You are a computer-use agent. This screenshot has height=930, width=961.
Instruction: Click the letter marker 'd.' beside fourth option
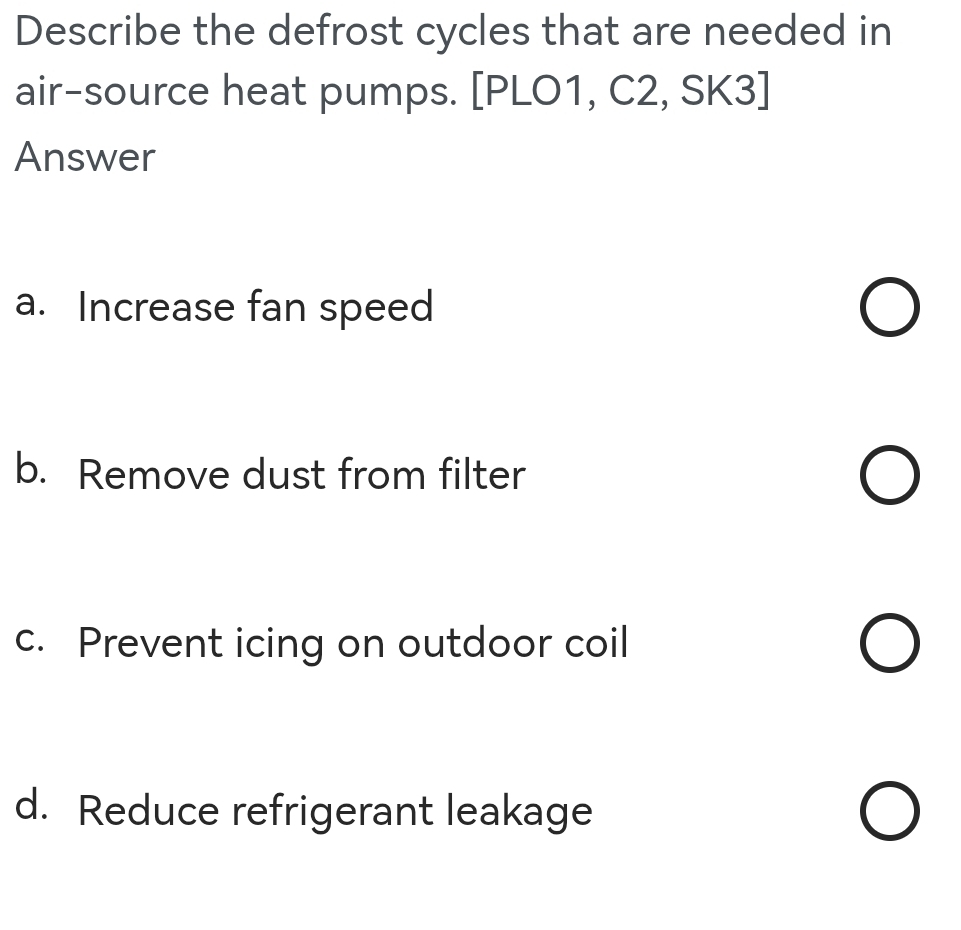click(30, 804)
